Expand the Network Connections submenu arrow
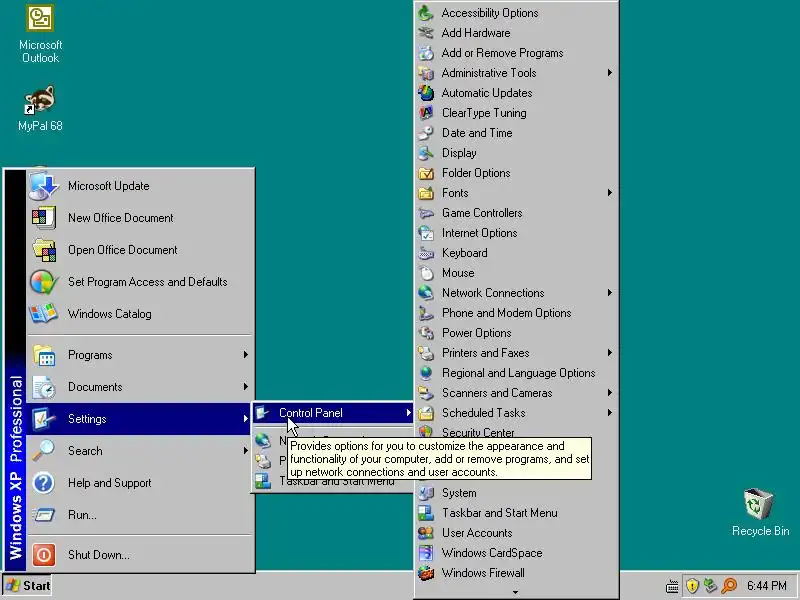 pyautogui.click(x=610, y=292)
